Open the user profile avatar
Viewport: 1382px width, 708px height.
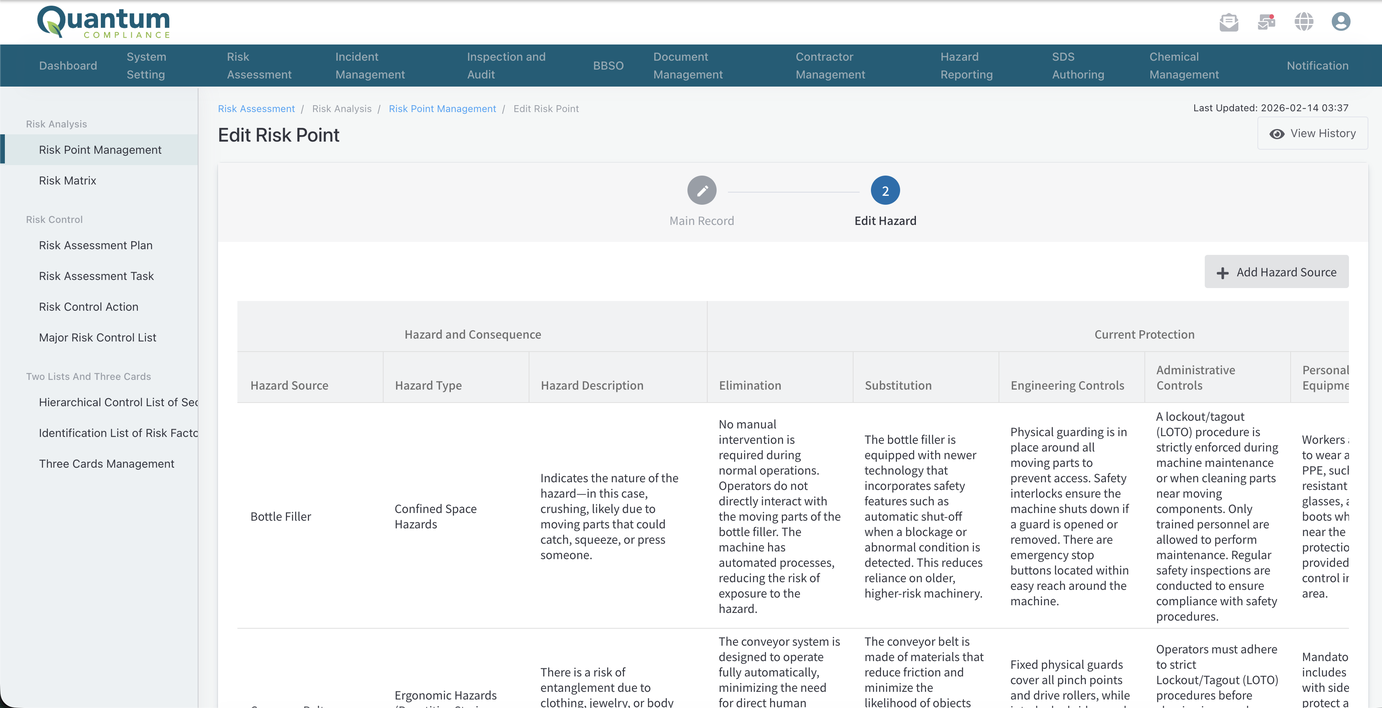1341,22
